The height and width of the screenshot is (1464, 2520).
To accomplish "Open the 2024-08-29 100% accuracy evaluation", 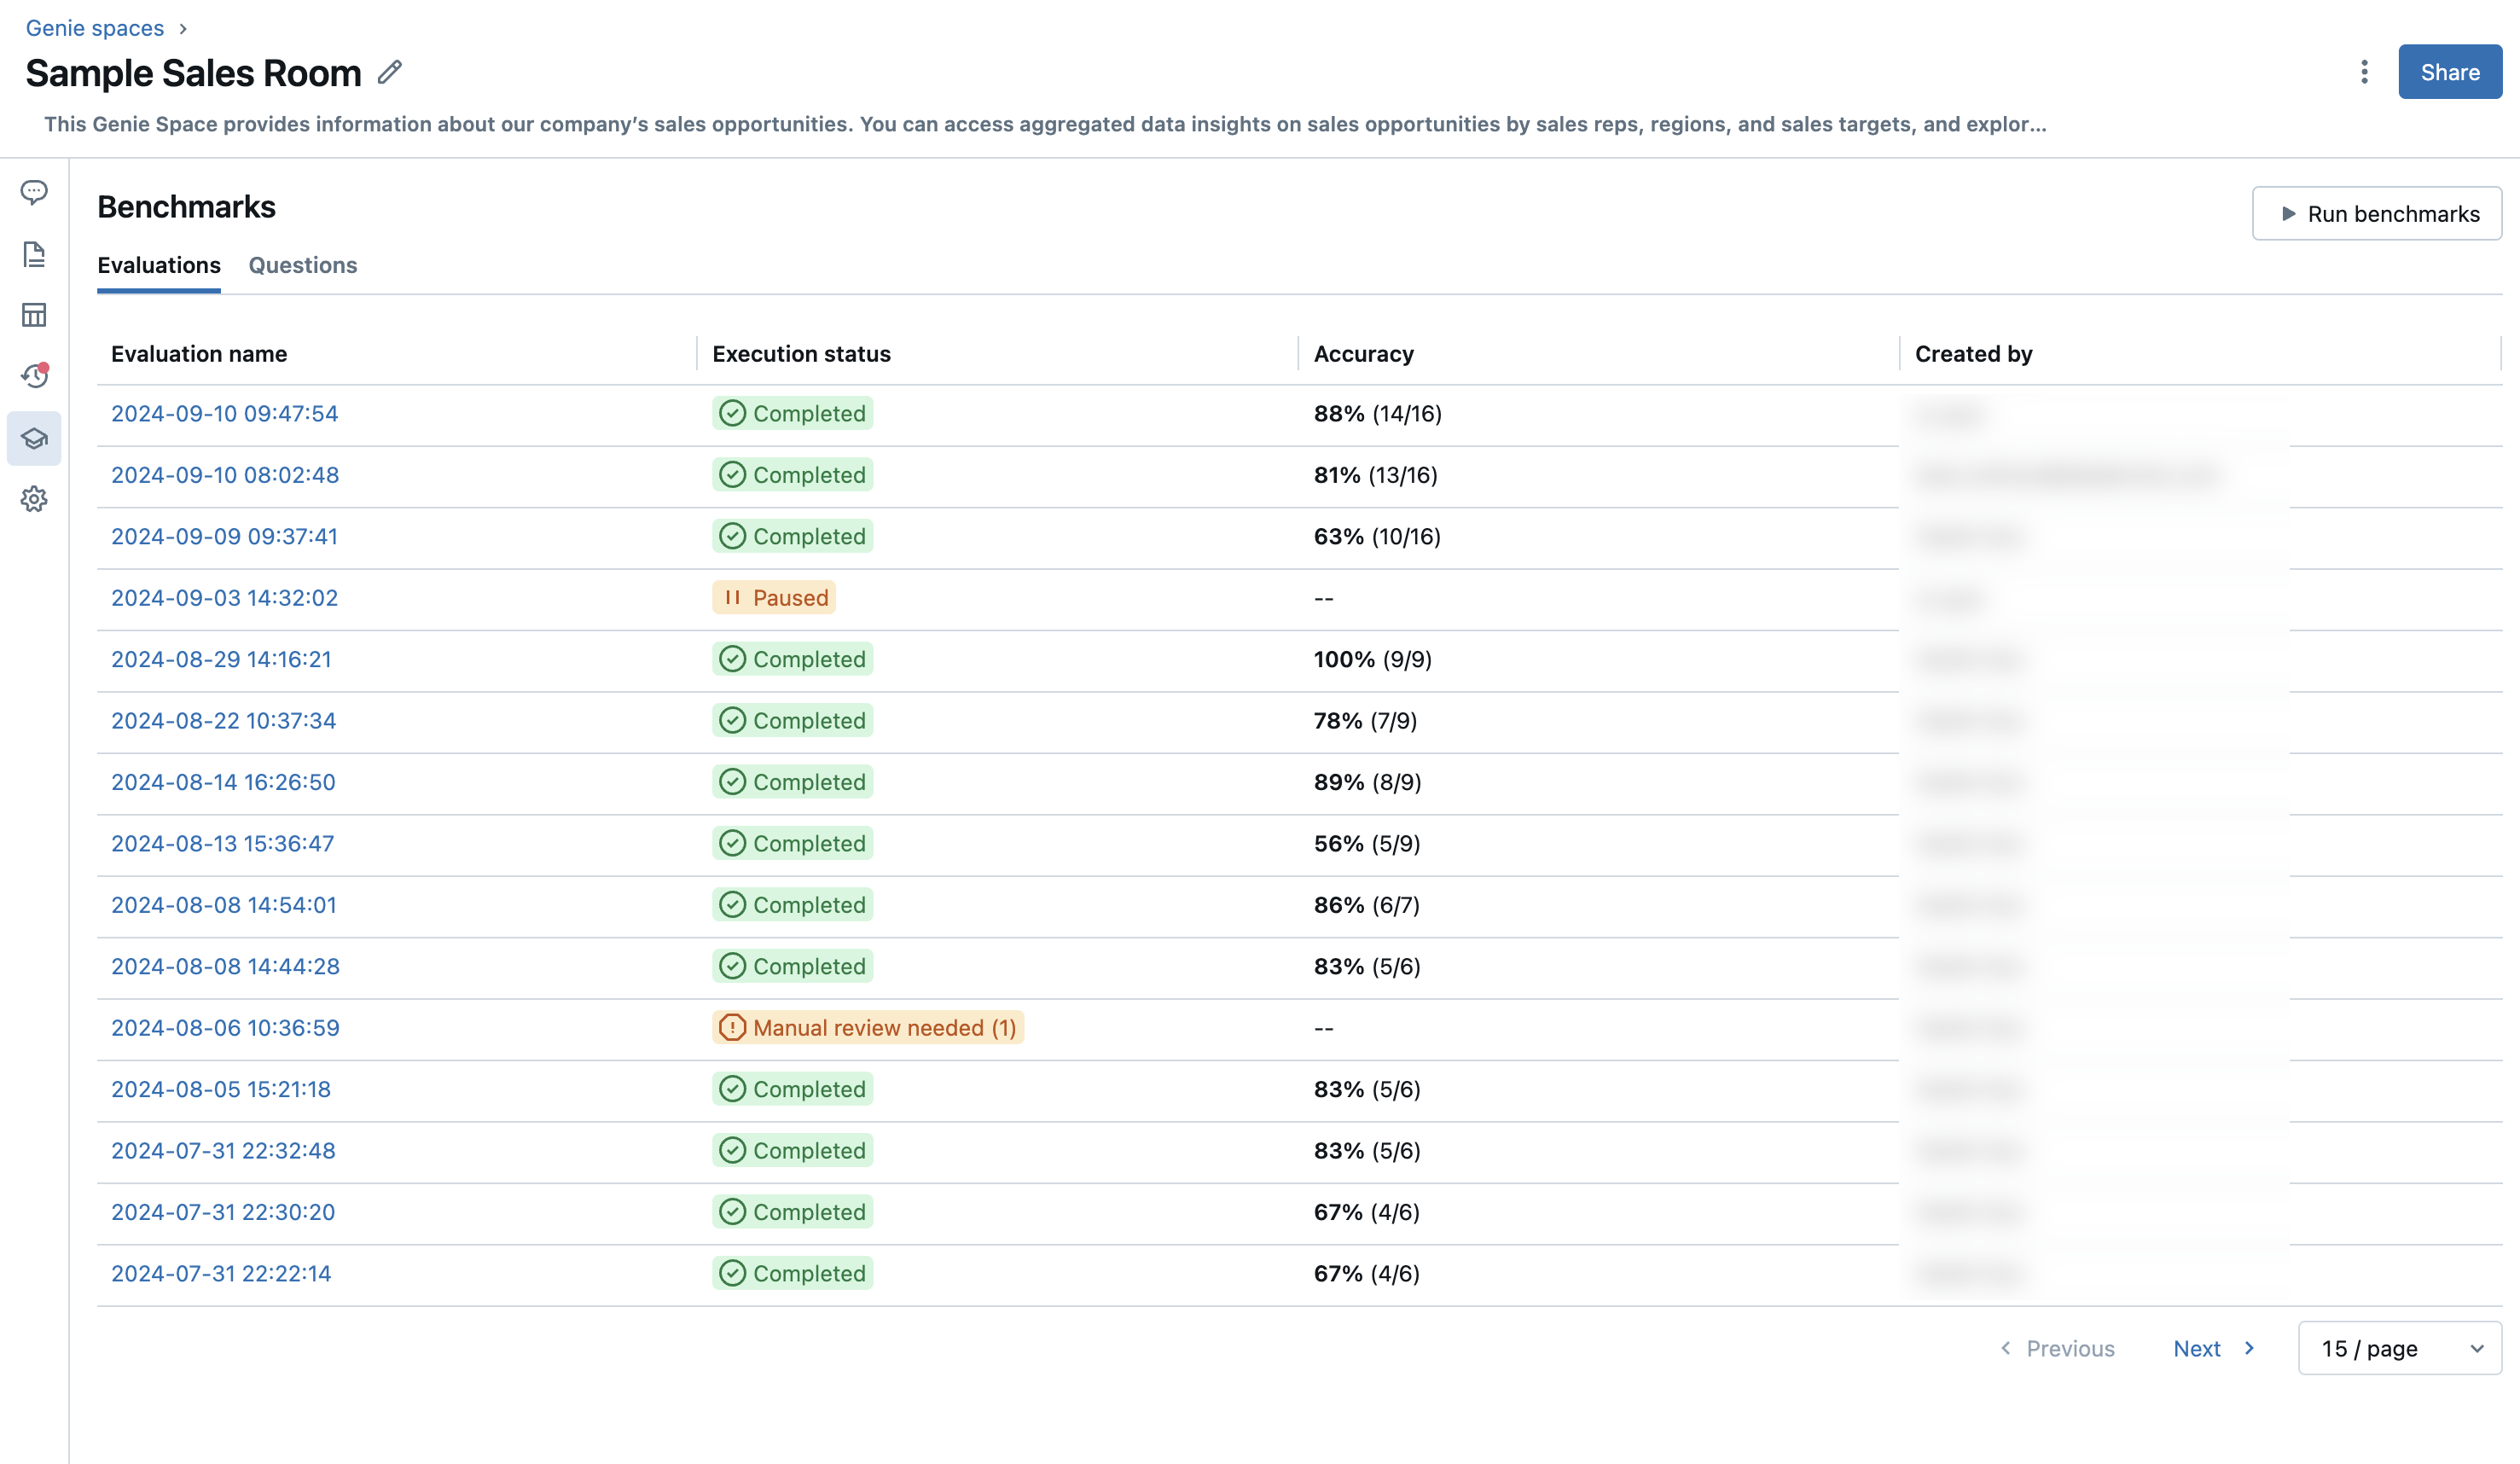I will pos(221,659).
